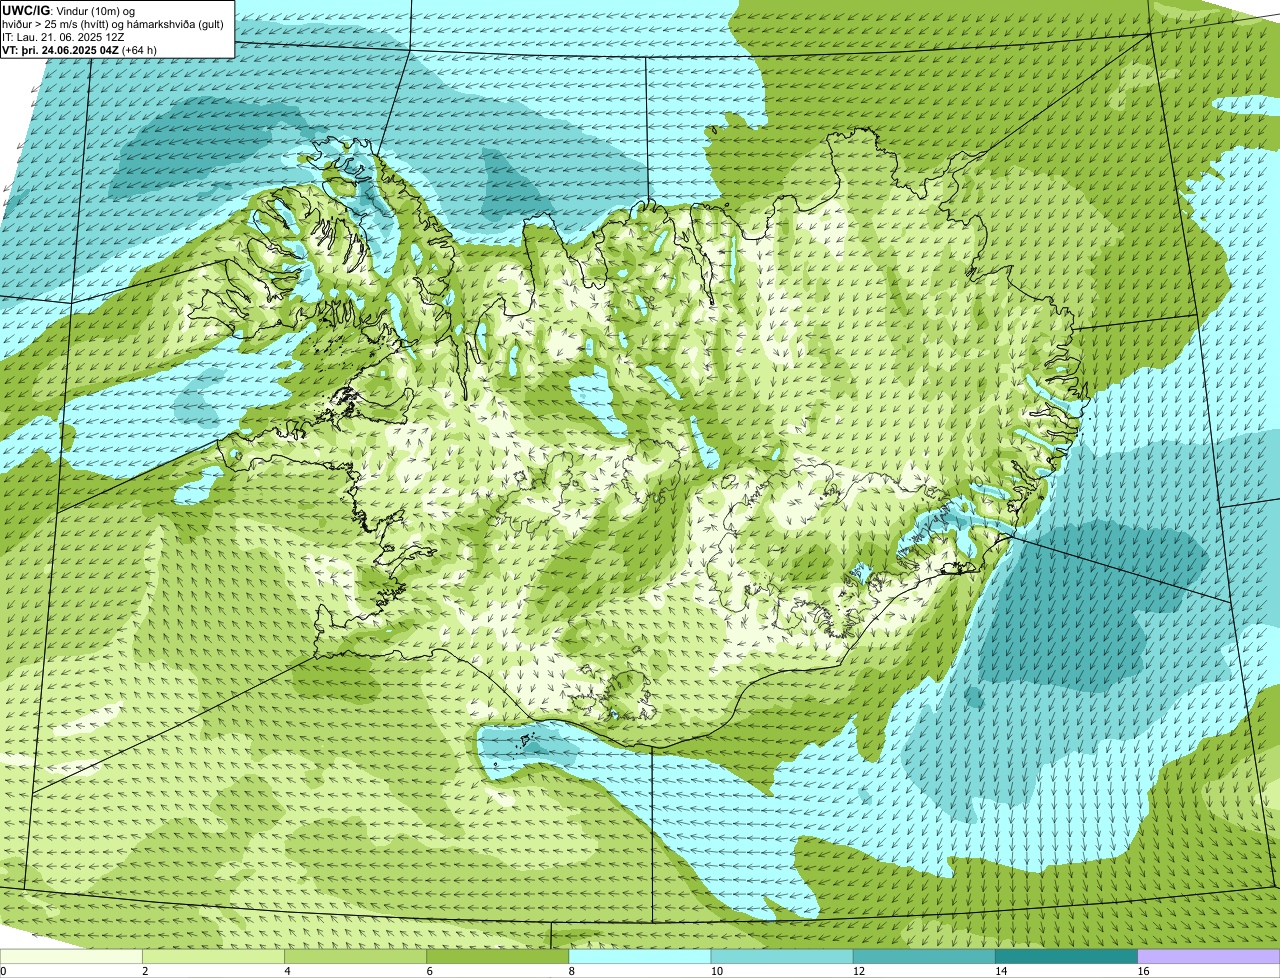Click the '2' colorbar tick label

coord(145,971)
